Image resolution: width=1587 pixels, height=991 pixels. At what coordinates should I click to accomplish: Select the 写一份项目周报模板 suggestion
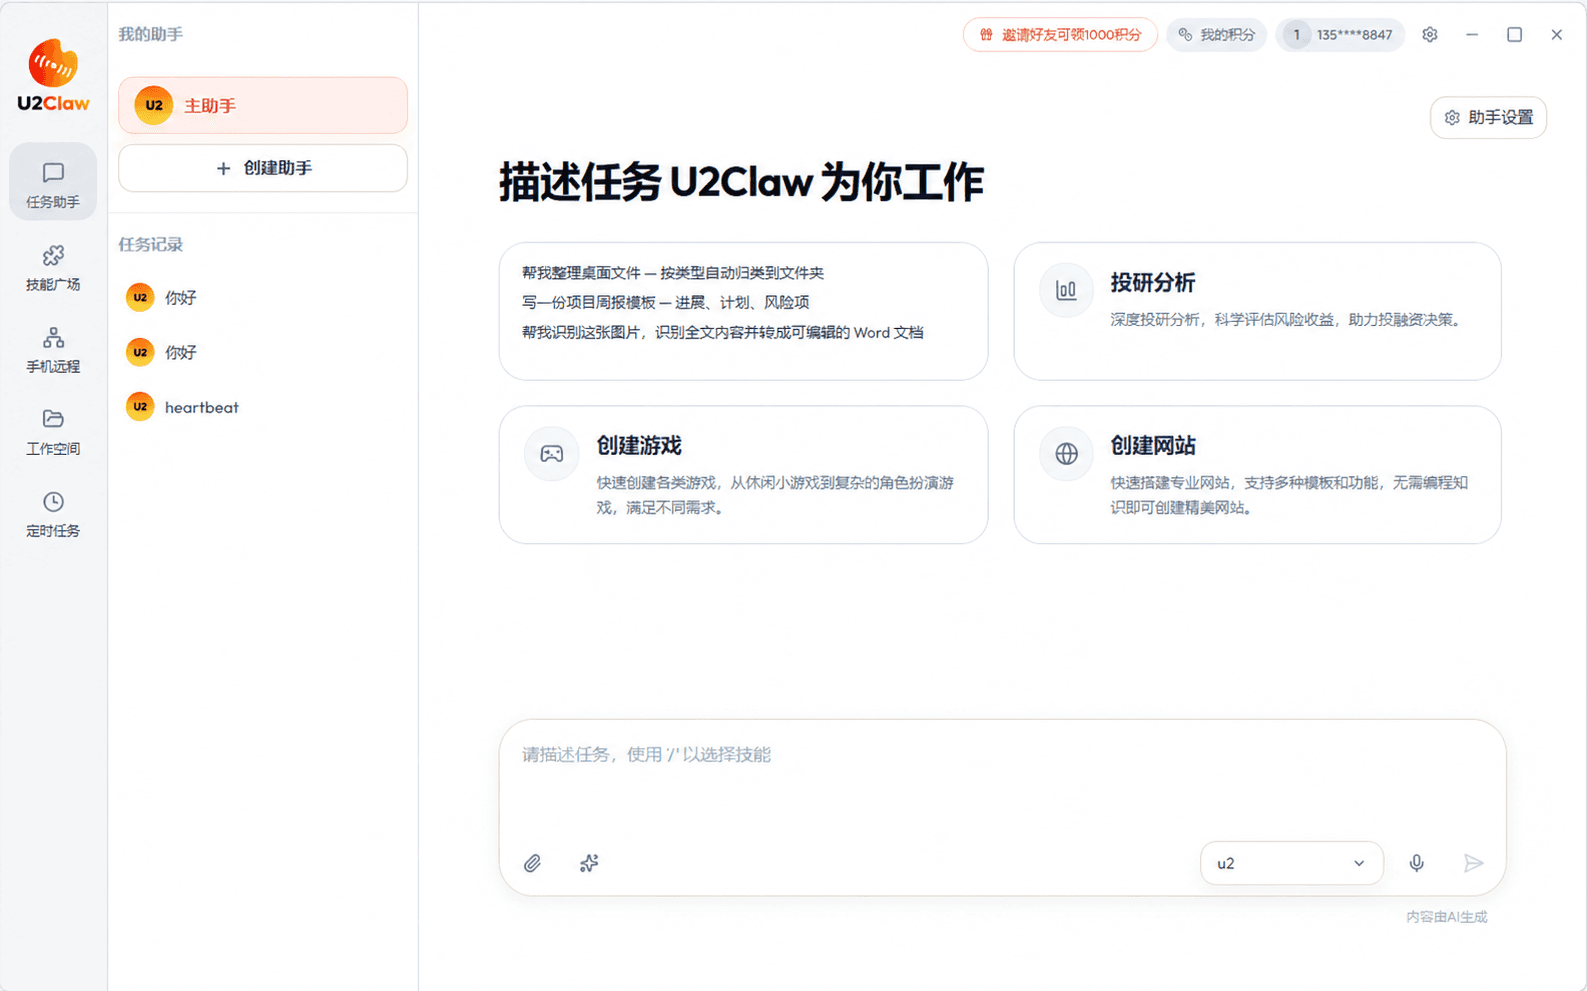(x=665, y=302)
